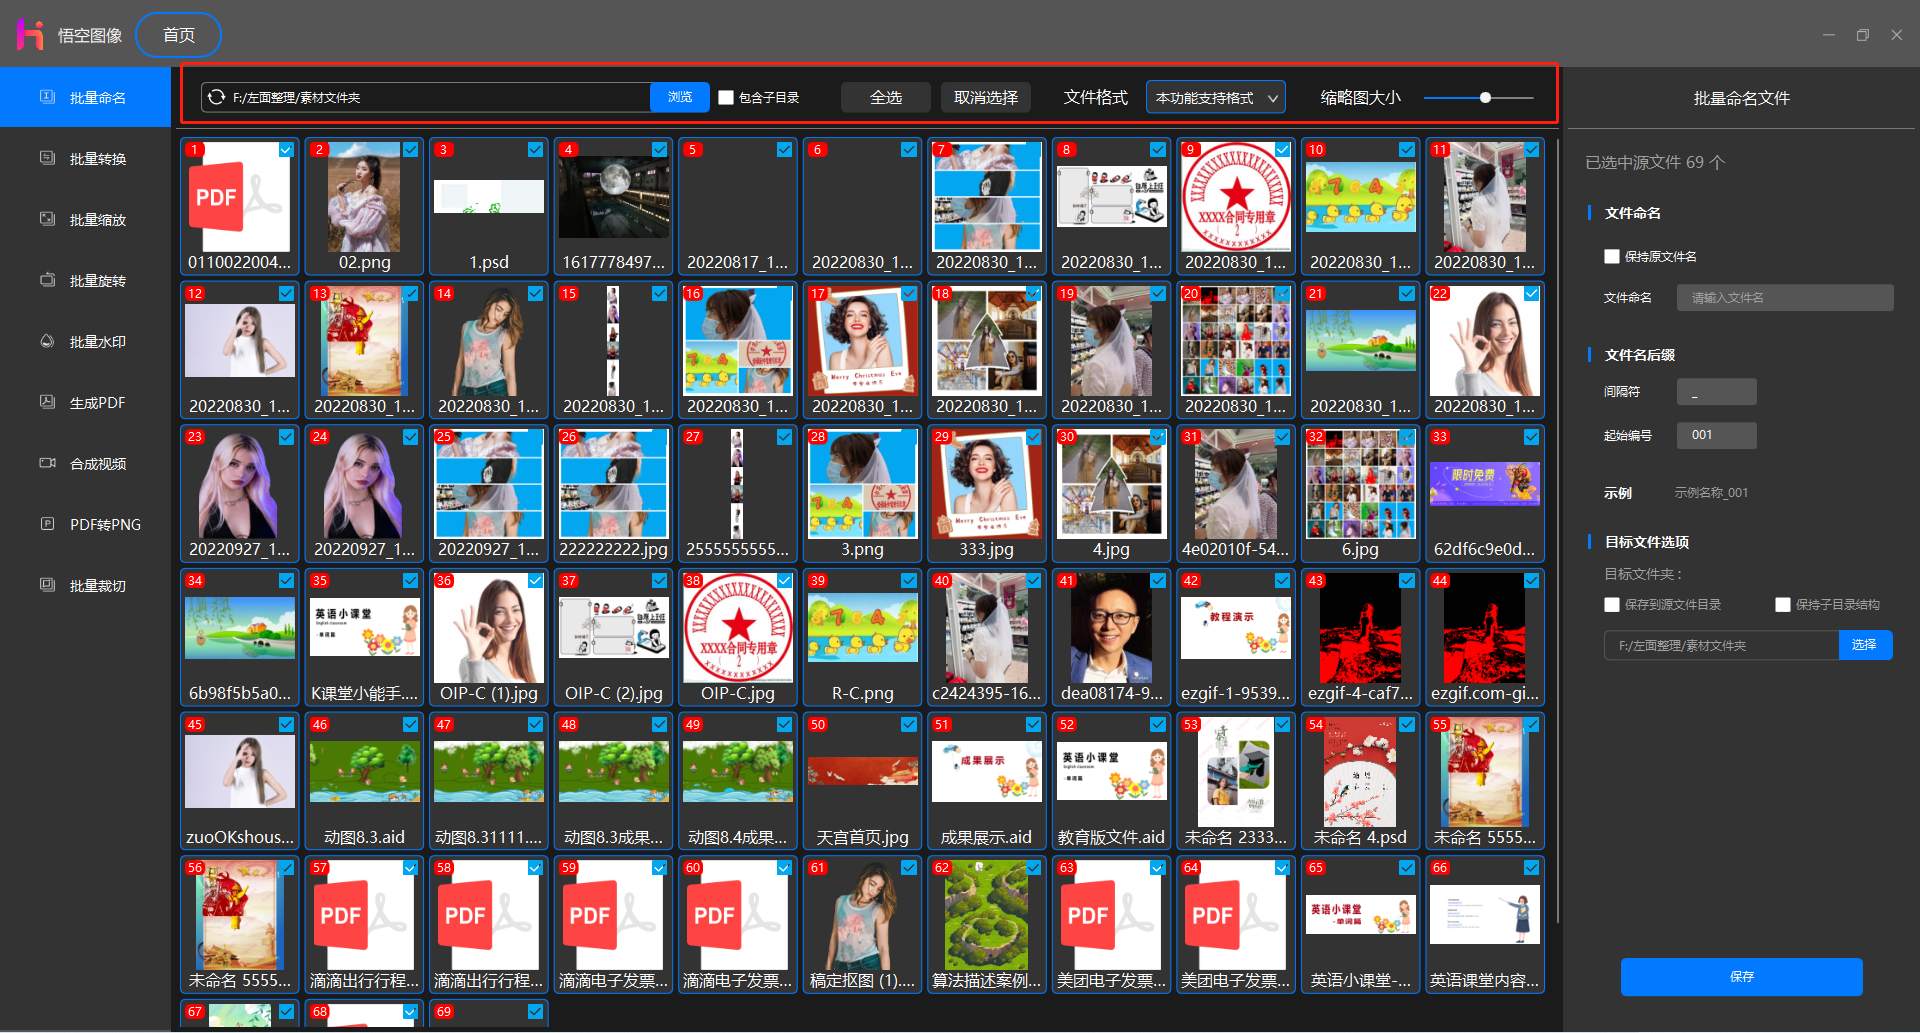Select the 教育版文件.aid thumbnail
The width and height of the screenshot is (1920, 1033).
pos(1110,780)
